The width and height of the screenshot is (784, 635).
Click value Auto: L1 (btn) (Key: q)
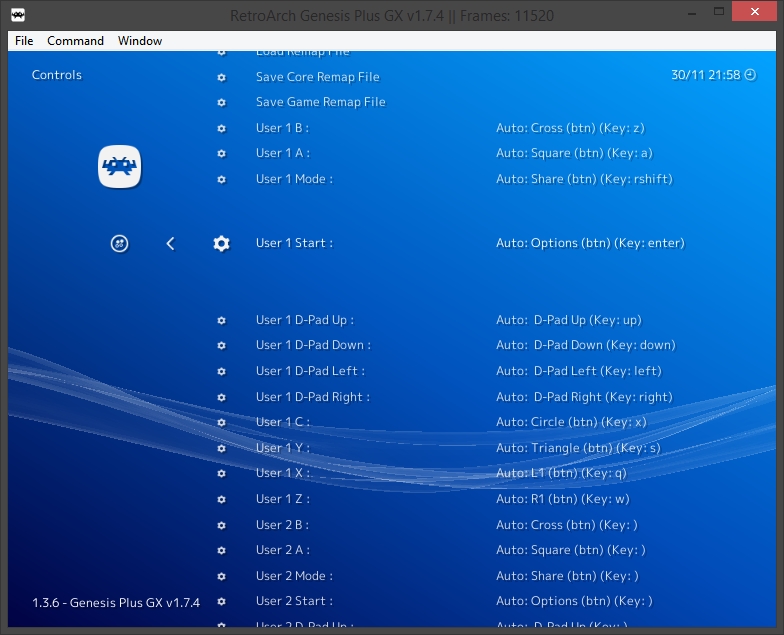pyautogui.click(x=562, y=473)
